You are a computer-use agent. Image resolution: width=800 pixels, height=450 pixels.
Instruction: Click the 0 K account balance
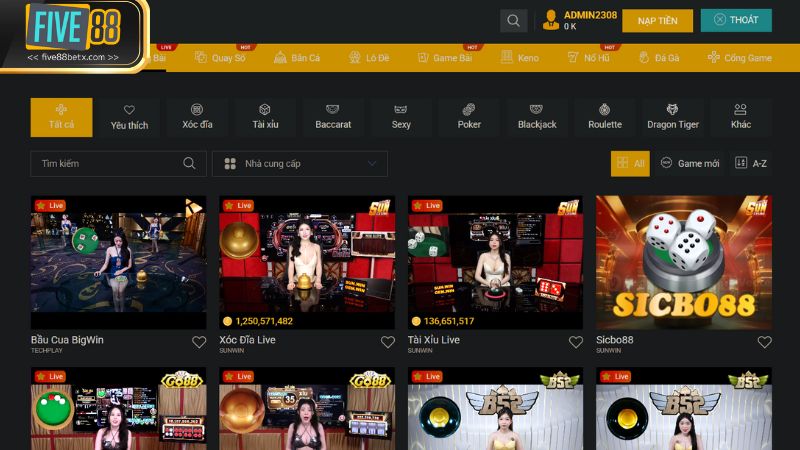(570, 27)
